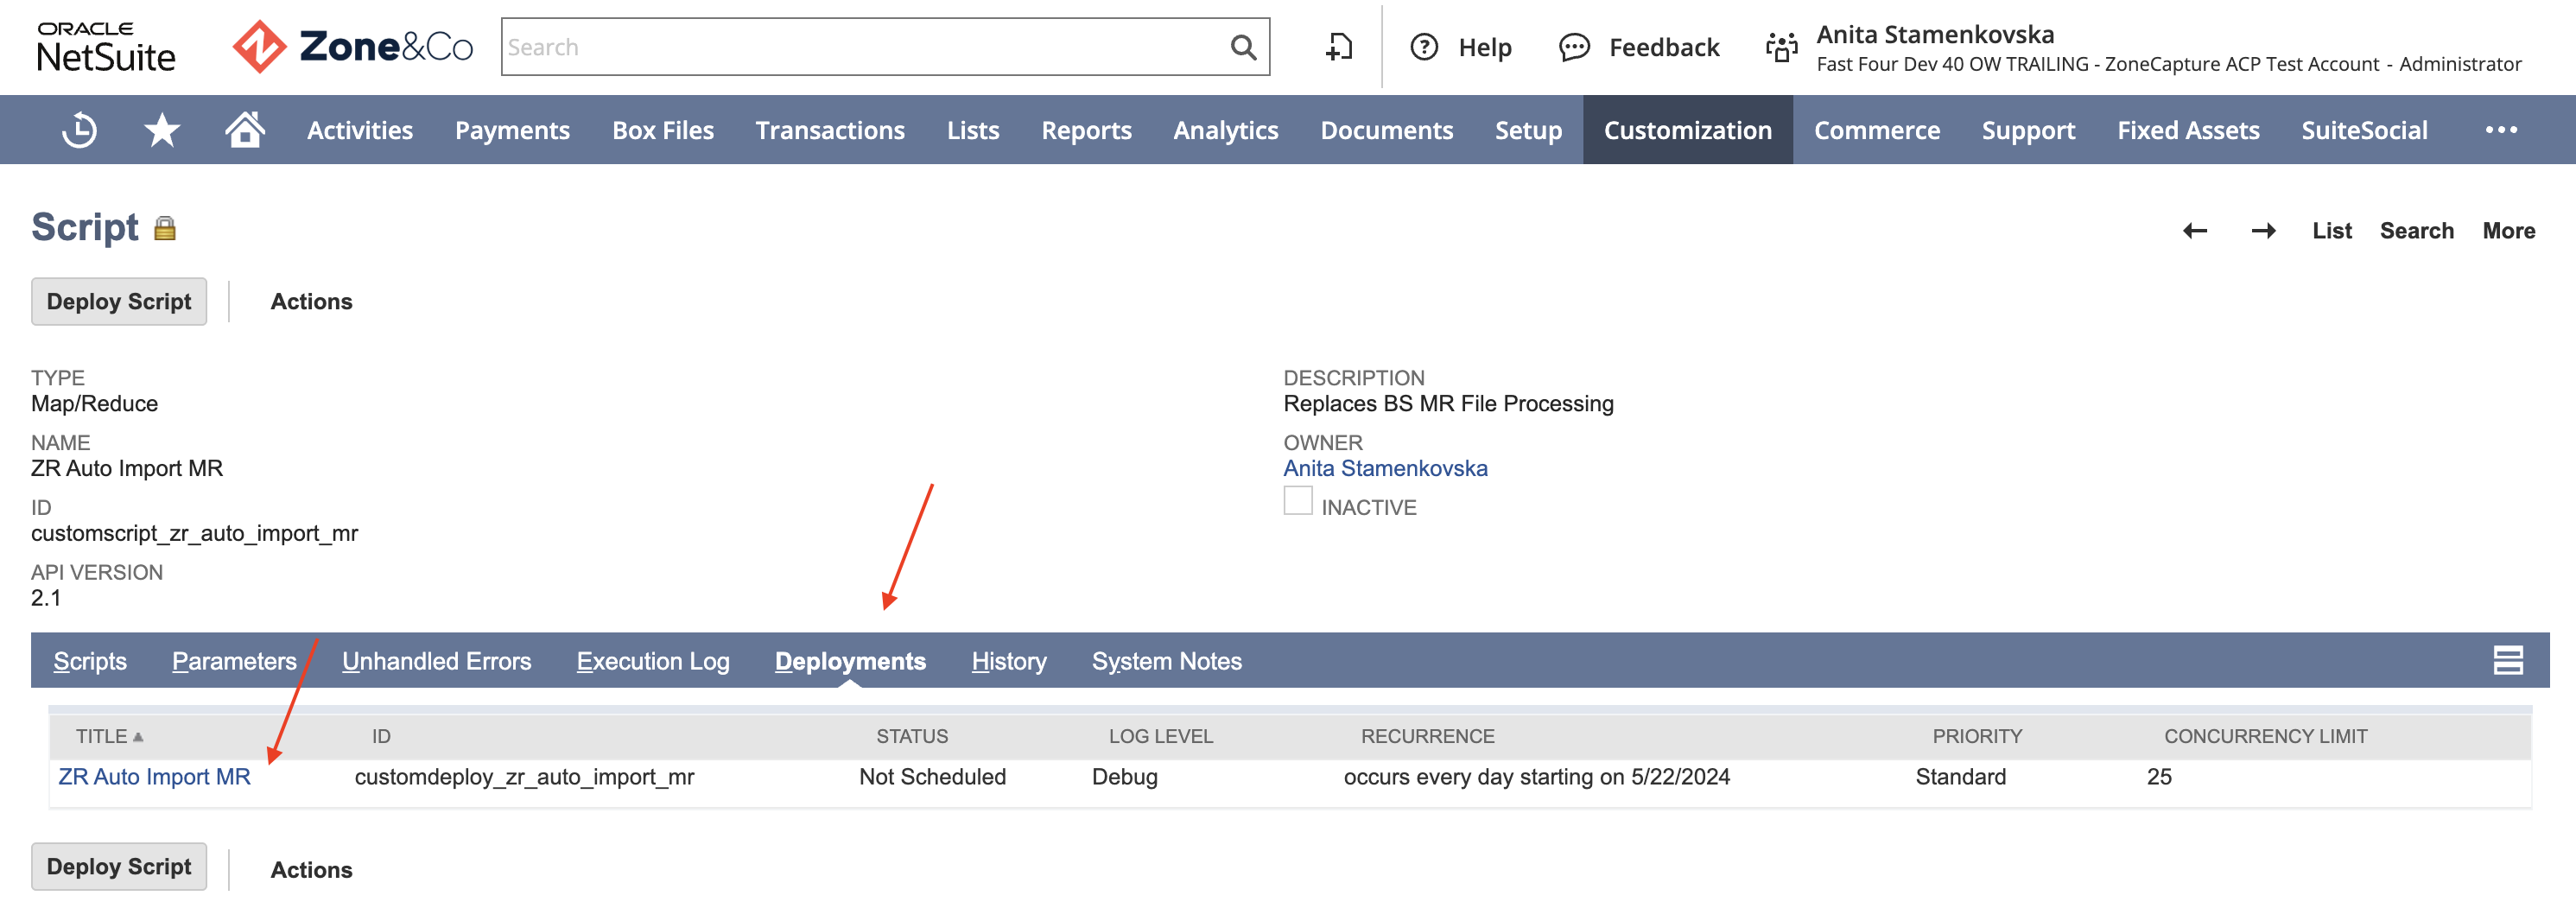Toggle the INACTIVE checkbox
Image resolution: width=2576 pixels, height=902 pixels.
tap(1298, 501)
